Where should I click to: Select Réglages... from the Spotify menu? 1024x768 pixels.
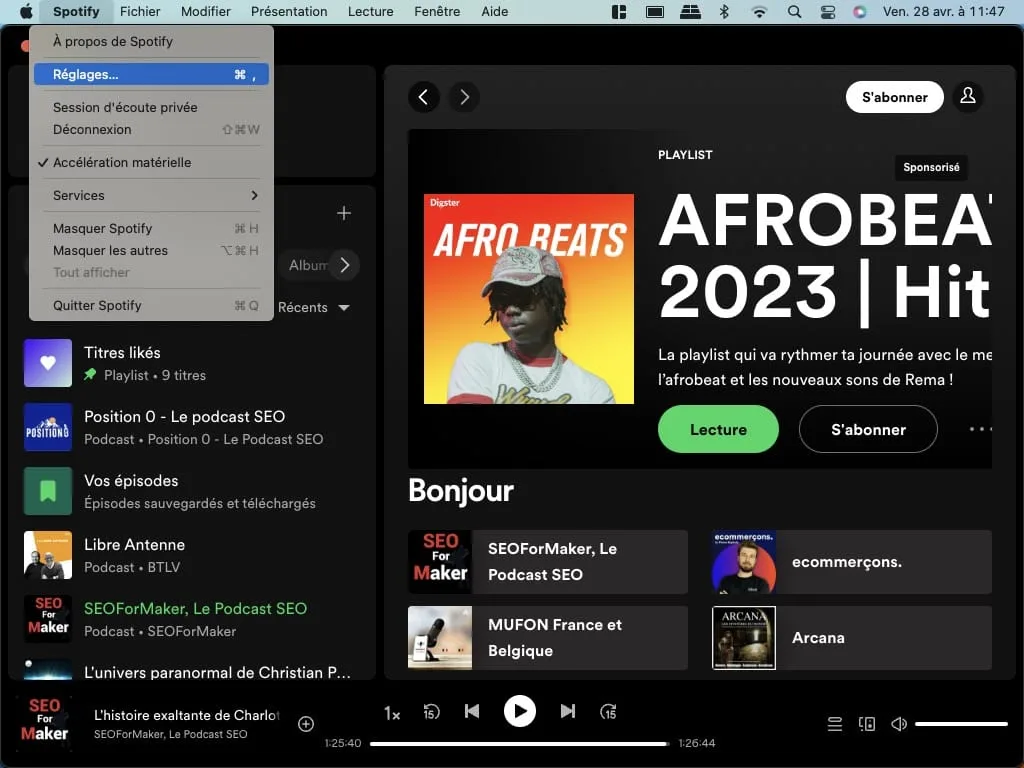point(84,74)
